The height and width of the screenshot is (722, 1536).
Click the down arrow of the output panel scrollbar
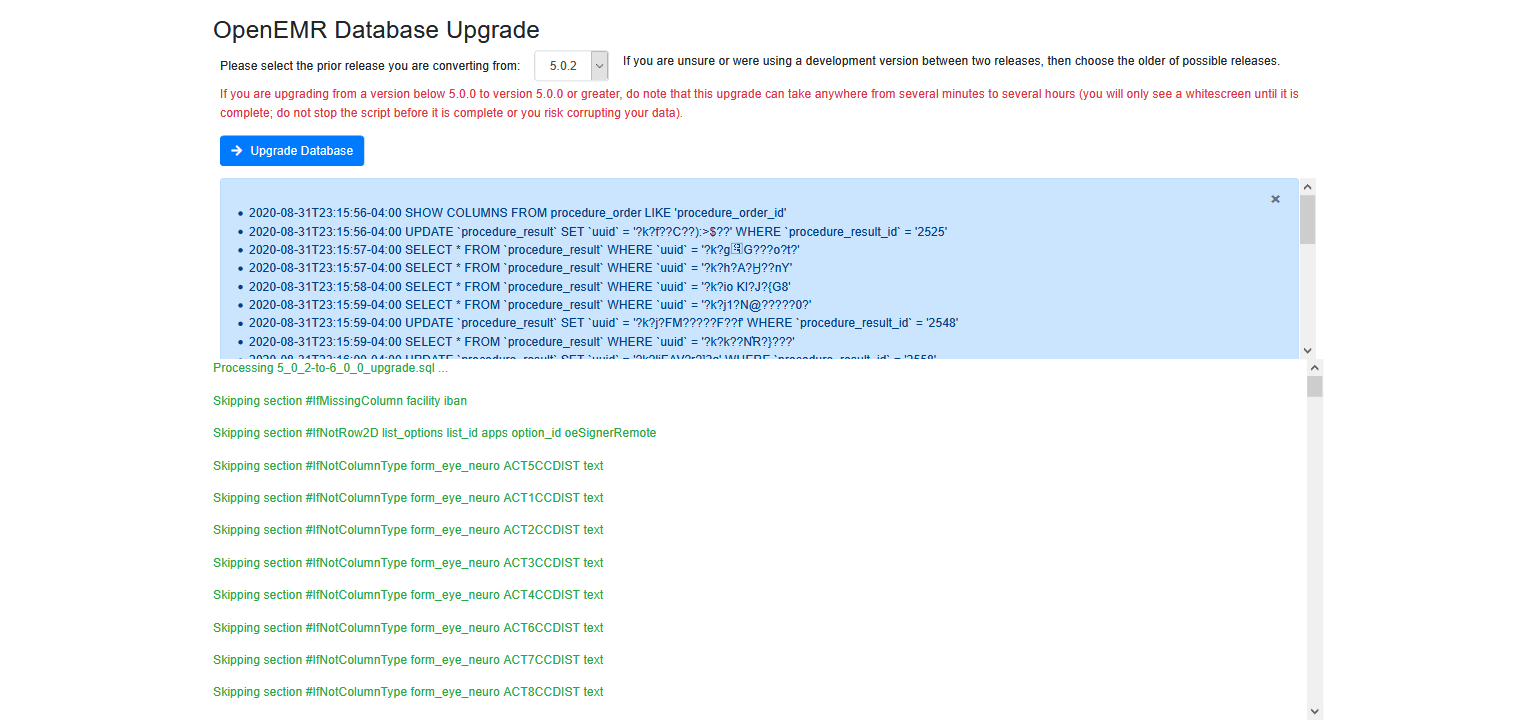pos(1315,710)
